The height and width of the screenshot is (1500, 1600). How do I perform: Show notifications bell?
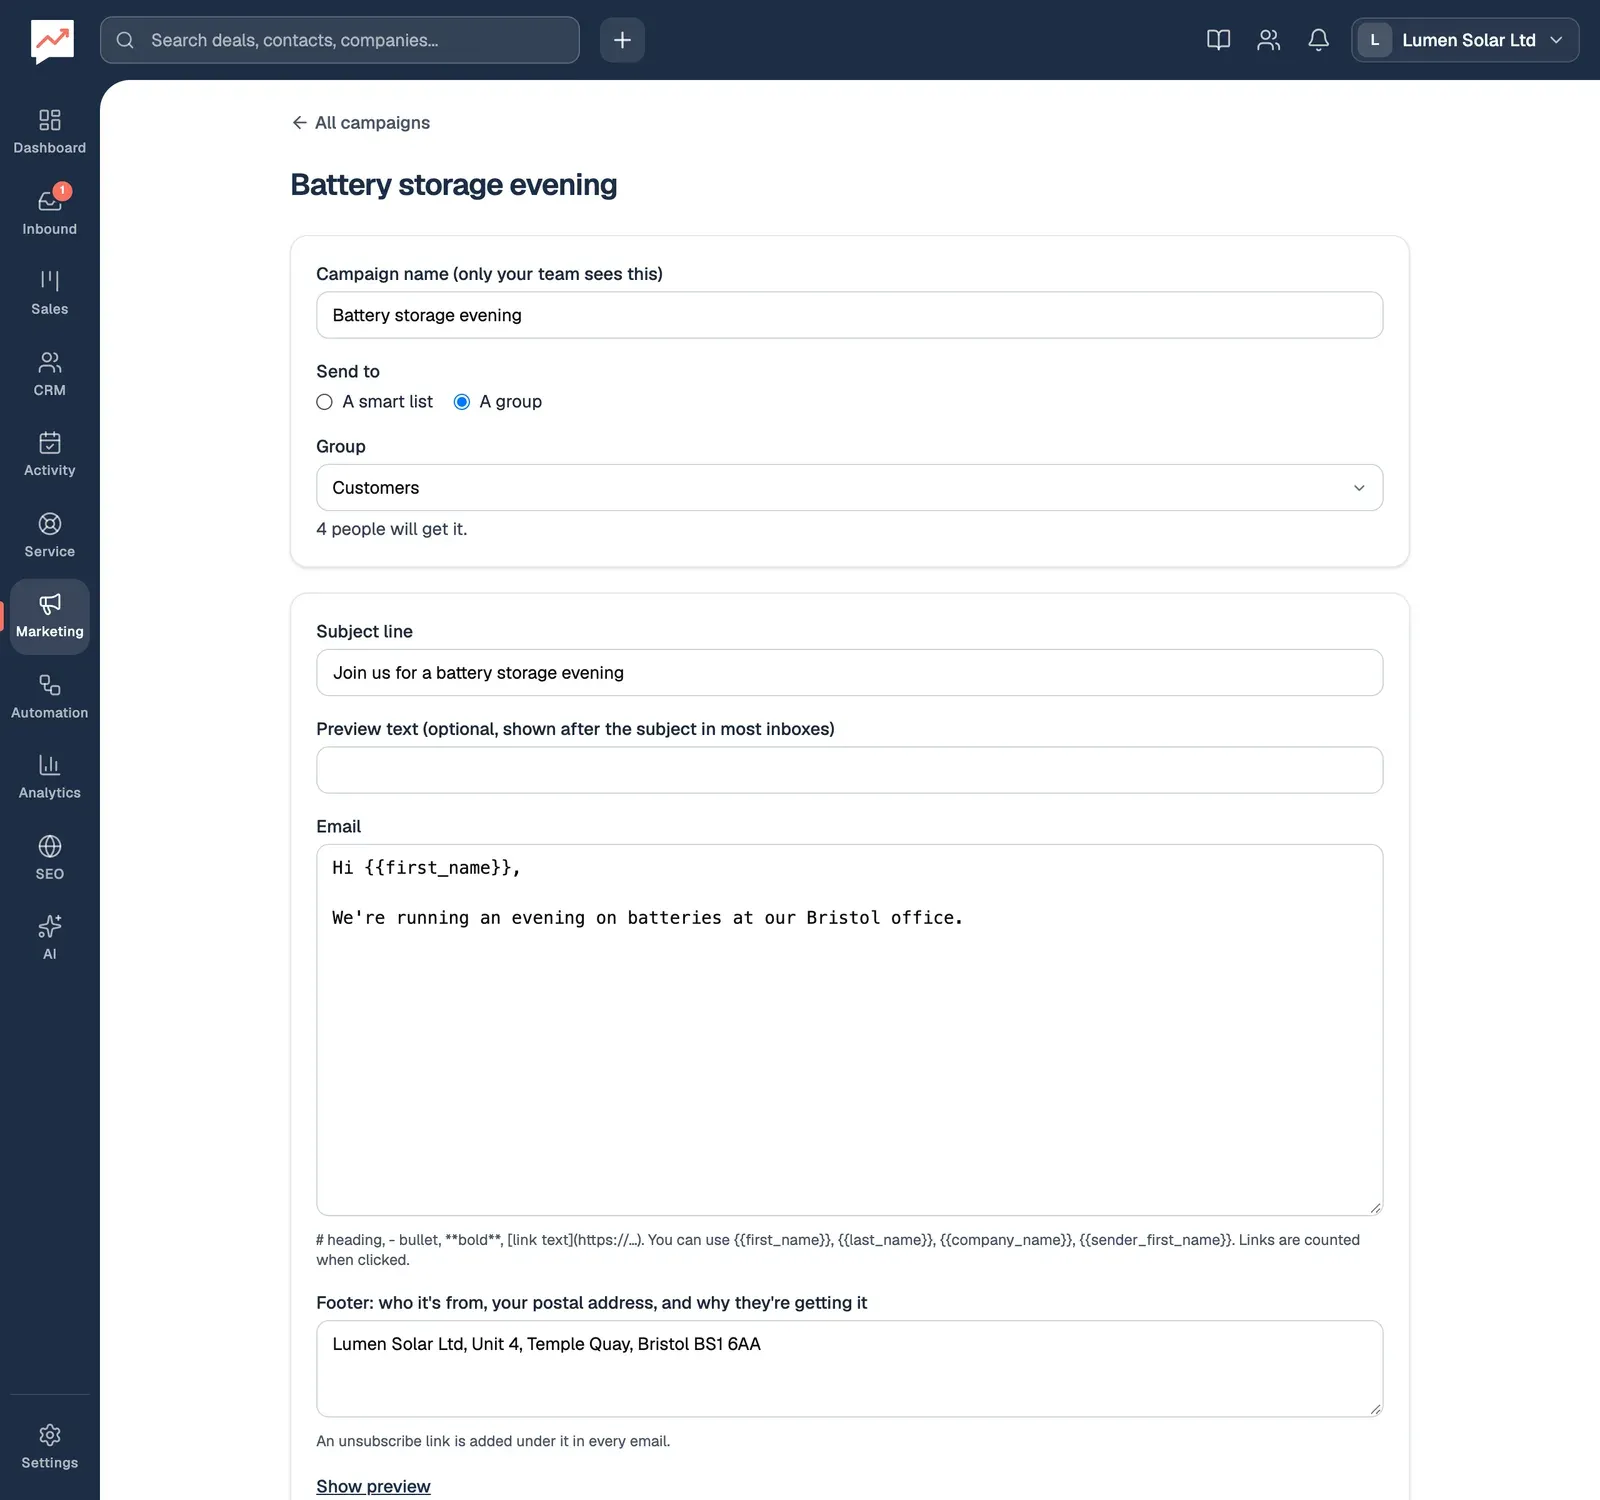coord(1318,40)
